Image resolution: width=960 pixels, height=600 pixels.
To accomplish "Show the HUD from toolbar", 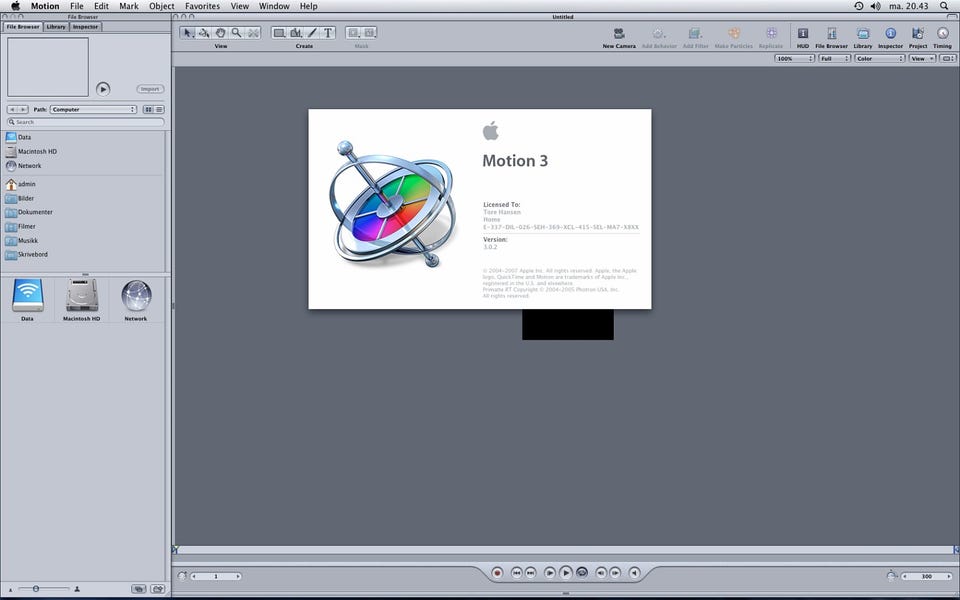I will [x=803, y=34].
